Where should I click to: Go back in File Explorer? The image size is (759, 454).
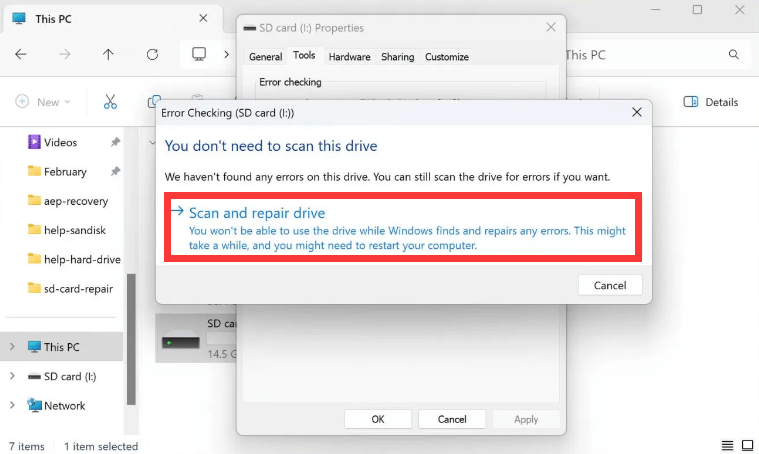(21, 54)
